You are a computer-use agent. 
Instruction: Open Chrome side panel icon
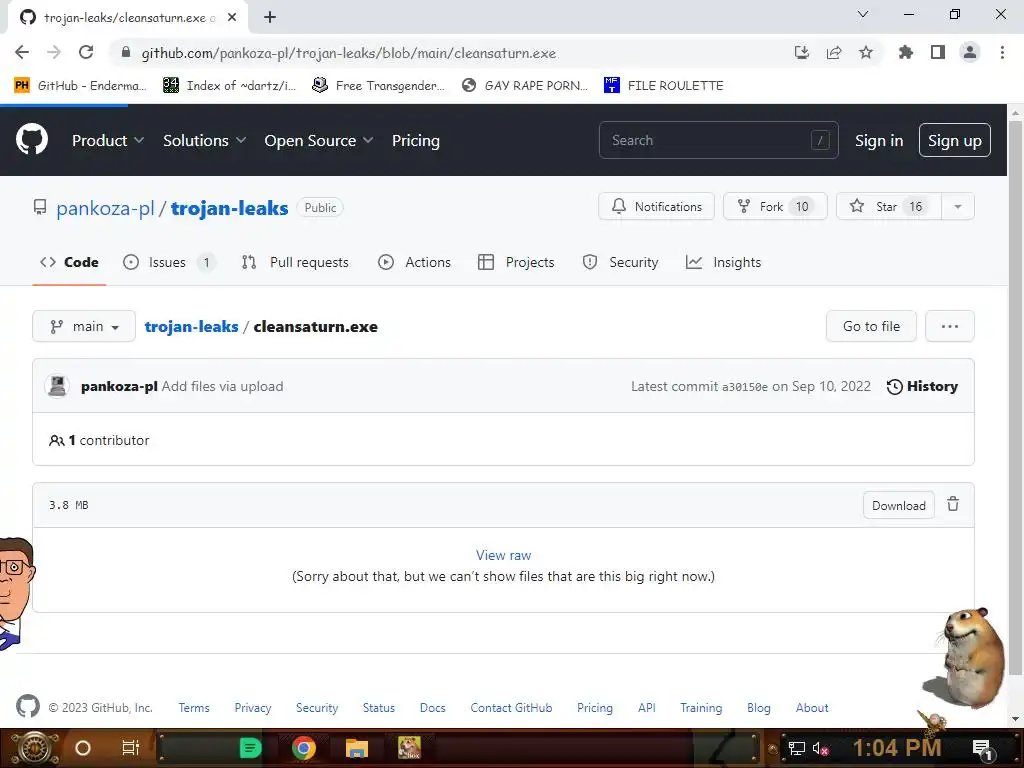[x=938, y=52]
